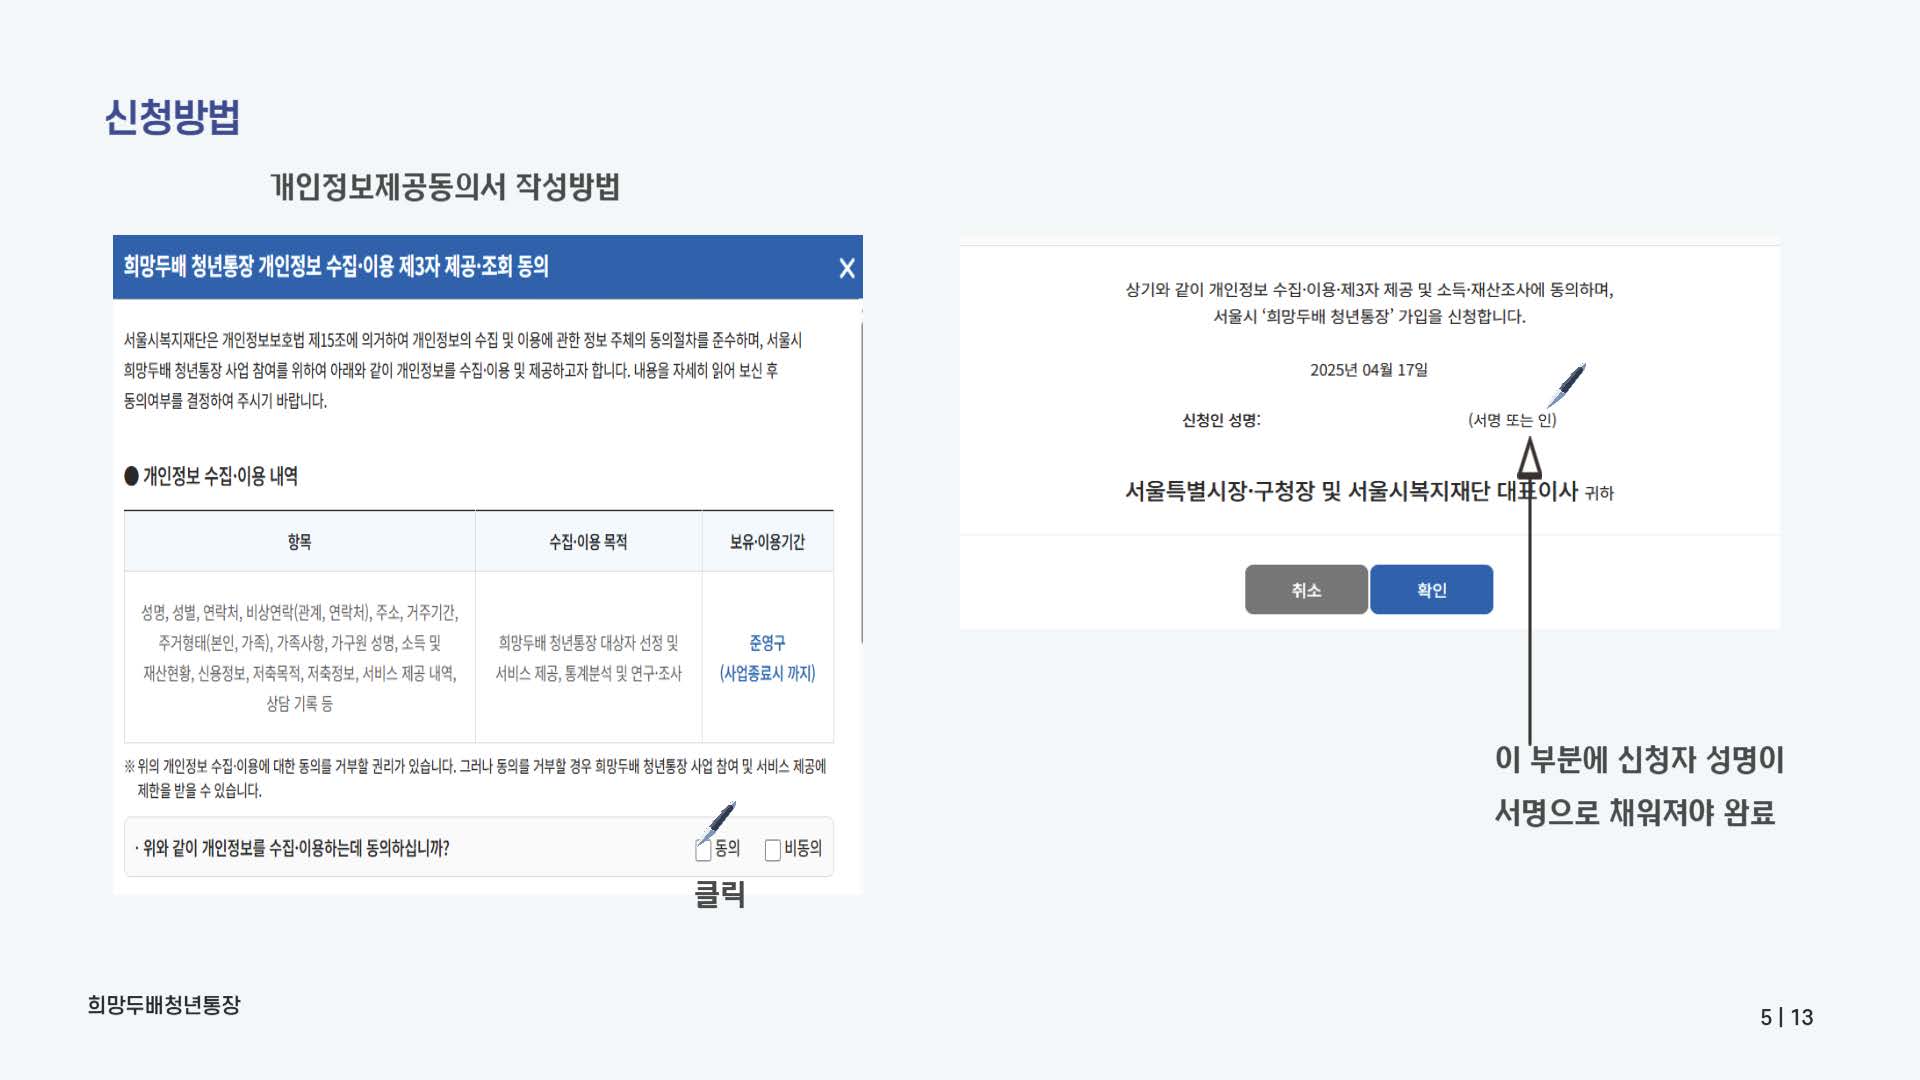Click the X icon on the consent dialog header
1920x1080 pixels.
coord(846,268)
